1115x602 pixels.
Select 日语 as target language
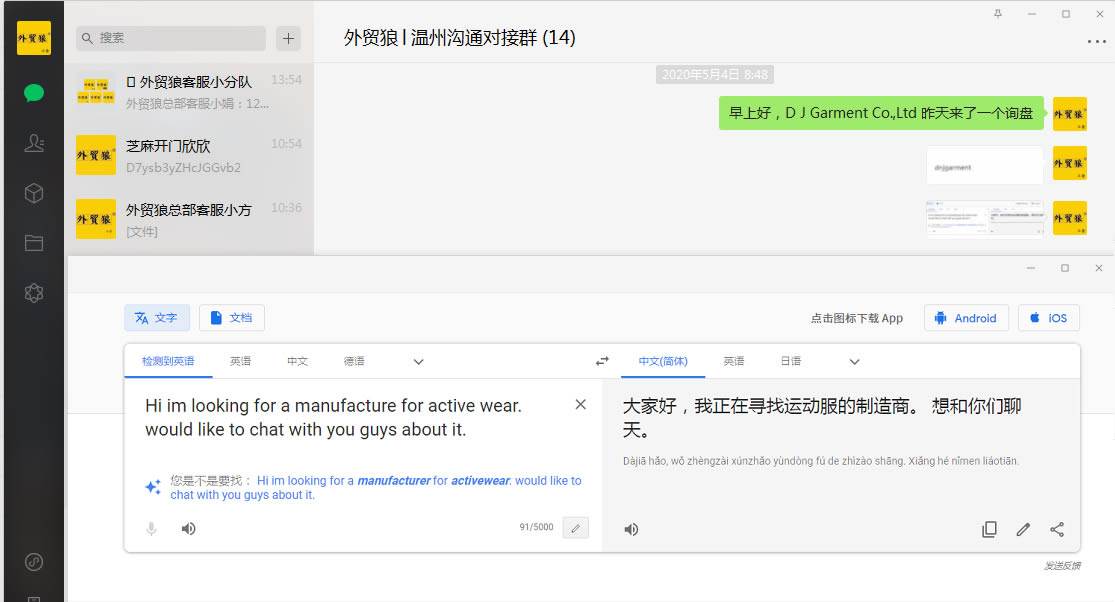pyautogui.click(x=791, y=361)
